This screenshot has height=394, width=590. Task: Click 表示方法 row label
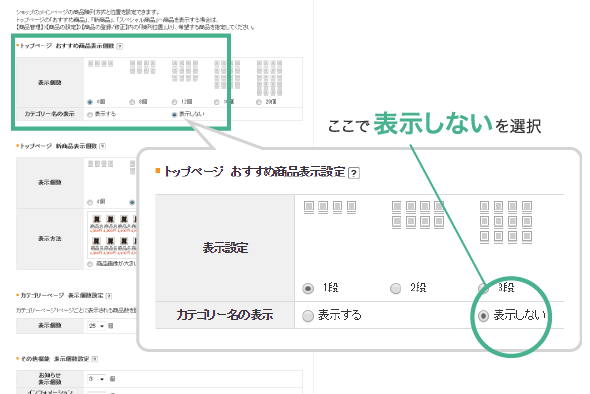(x=50, y=239)
